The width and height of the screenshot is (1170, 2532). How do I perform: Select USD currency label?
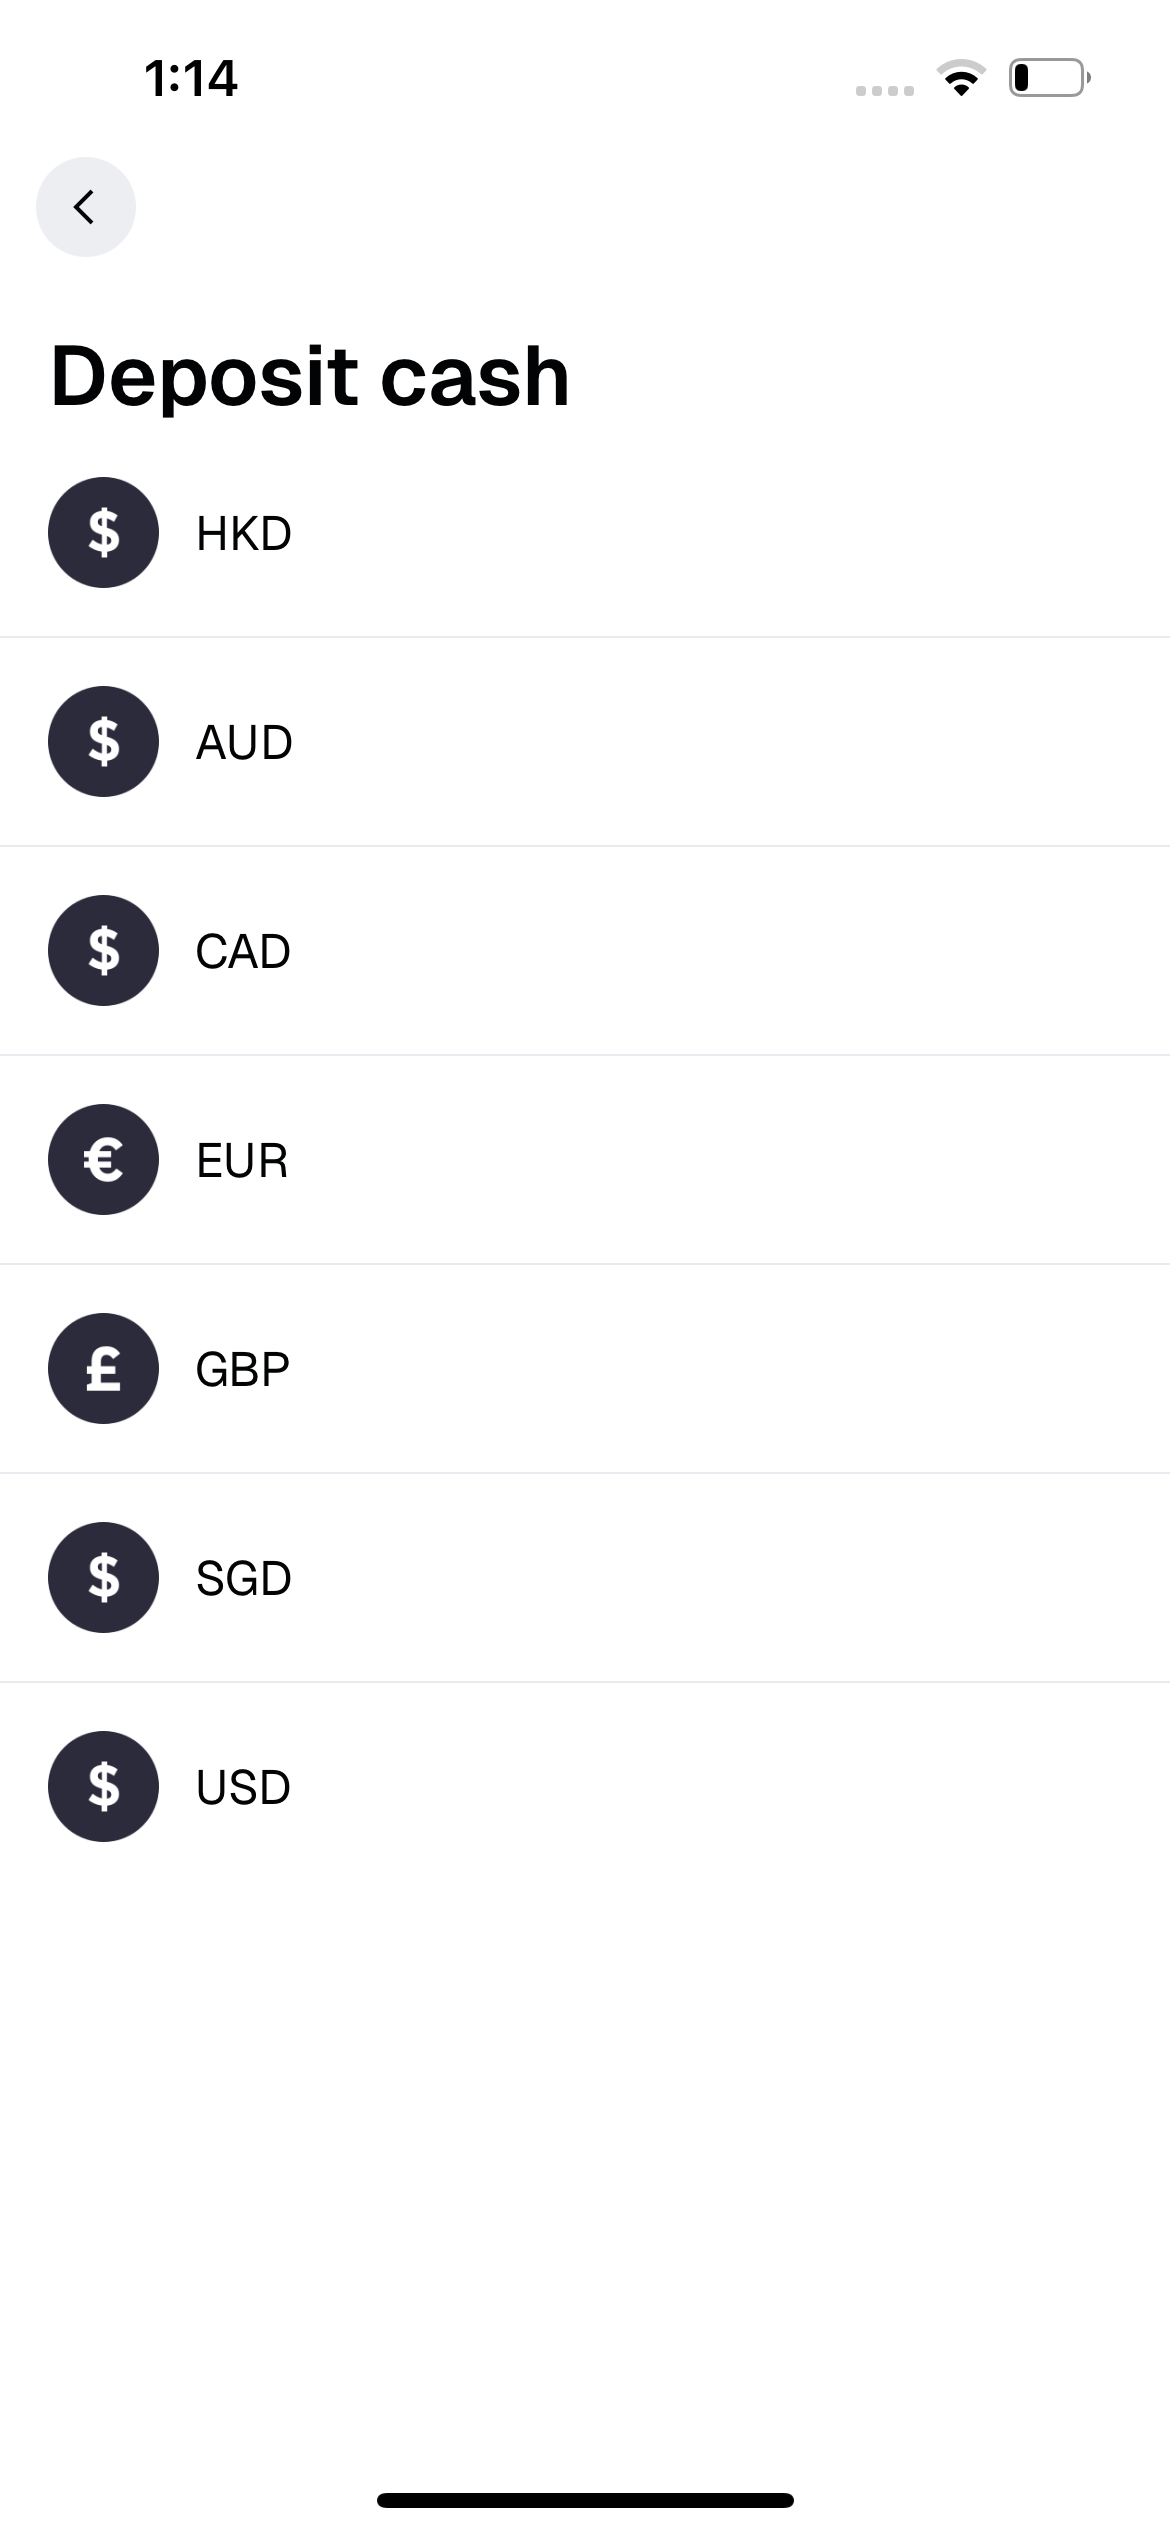tap(243, 1788)
